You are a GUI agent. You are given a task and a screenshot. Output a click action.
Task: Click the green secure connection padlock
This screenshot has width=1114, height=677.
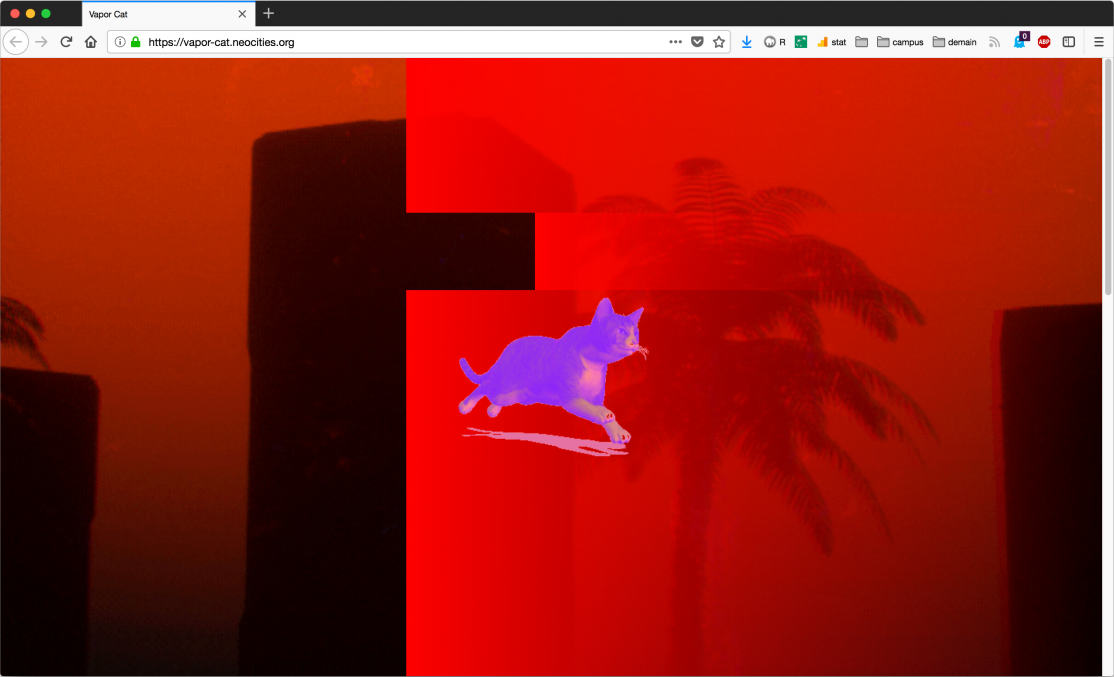click(135, 42)
